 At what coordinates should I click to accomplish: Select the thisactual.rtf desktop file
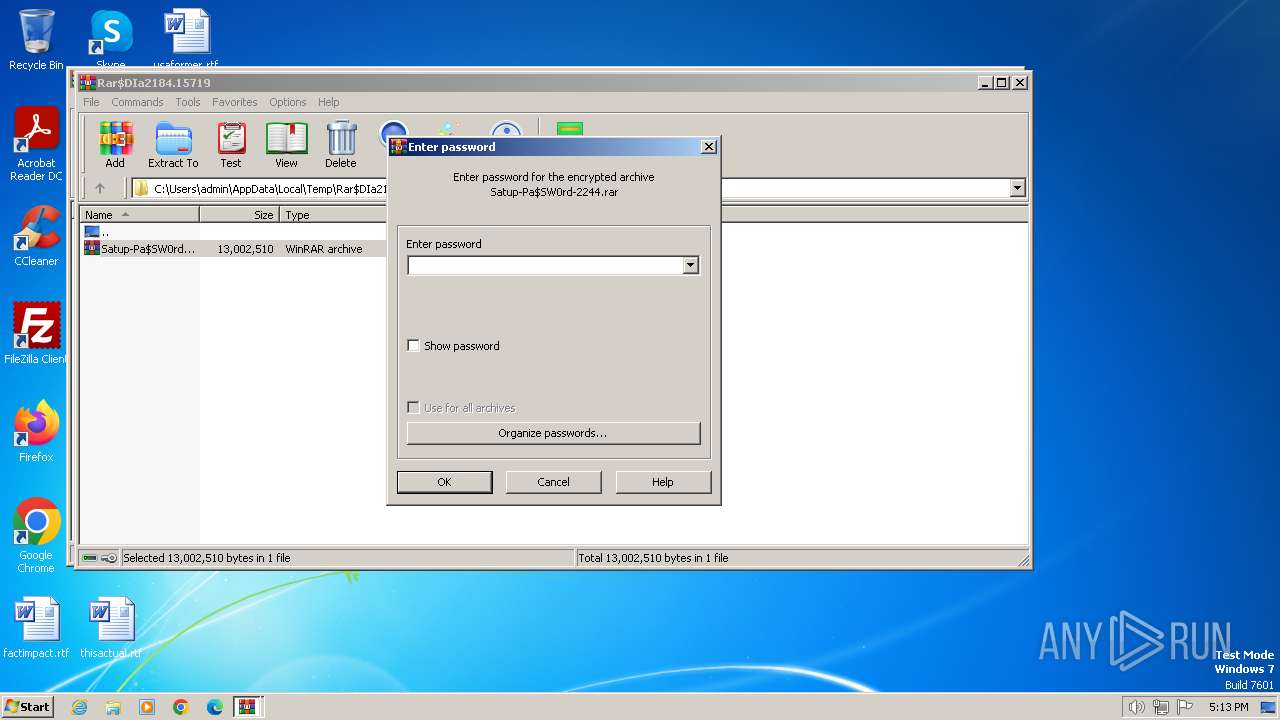point(110,627)
